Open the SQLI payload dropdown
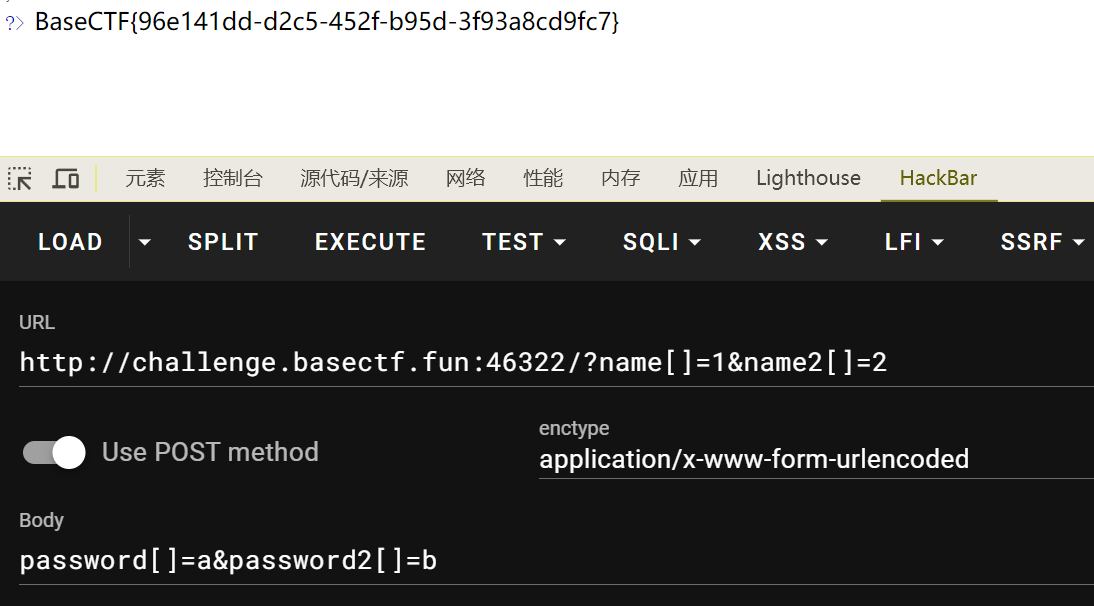 click(x=662, y=242)
